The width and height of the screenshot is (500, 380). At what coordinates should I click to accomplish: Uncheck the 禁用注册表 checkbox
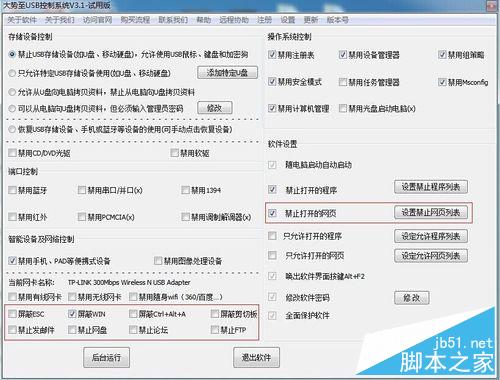click(x=272, y=54)
